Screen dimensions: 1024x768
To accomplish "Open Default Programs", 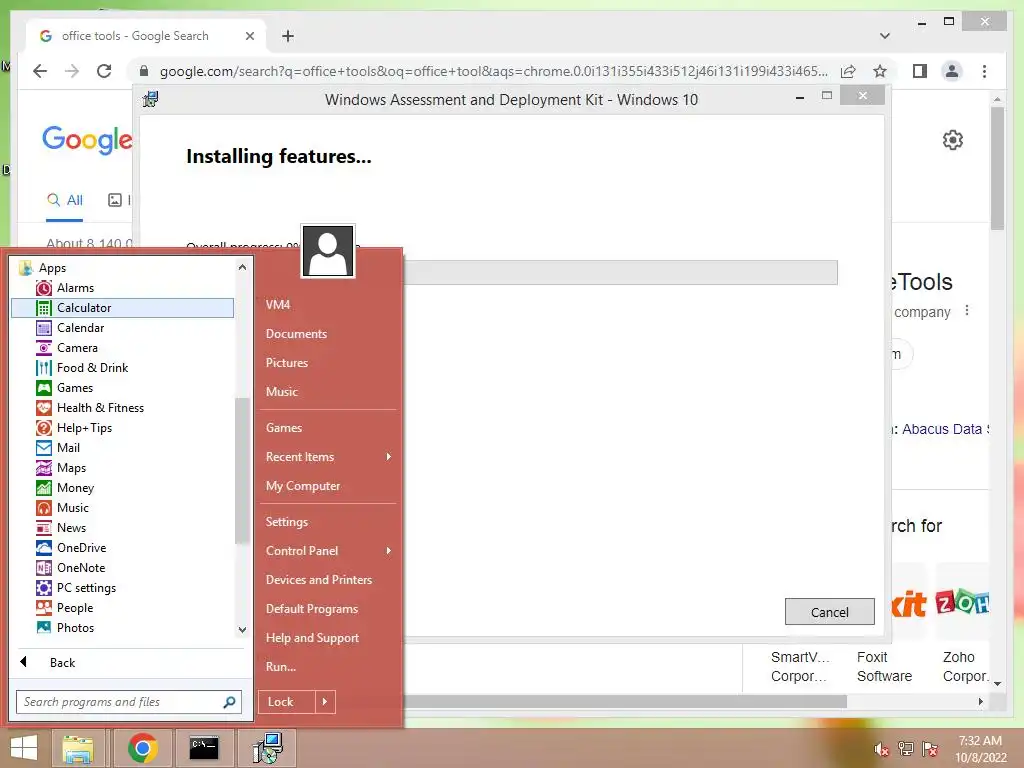I will tap(312, 609).
